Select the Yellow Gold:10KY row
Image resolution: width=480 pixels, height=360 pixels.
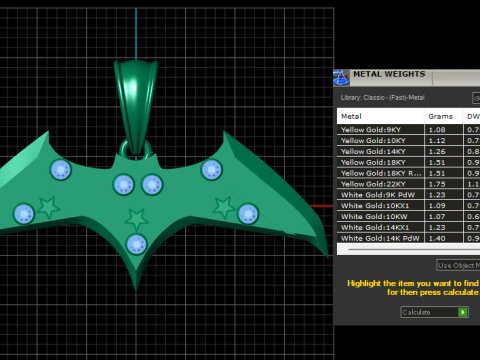[408, 140]
